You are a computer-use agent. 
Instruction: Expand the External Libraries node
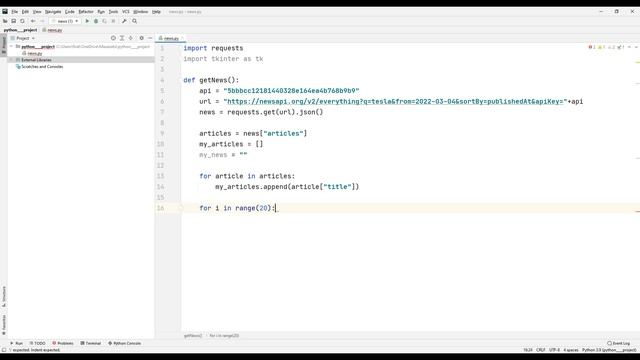pos(11,60)
